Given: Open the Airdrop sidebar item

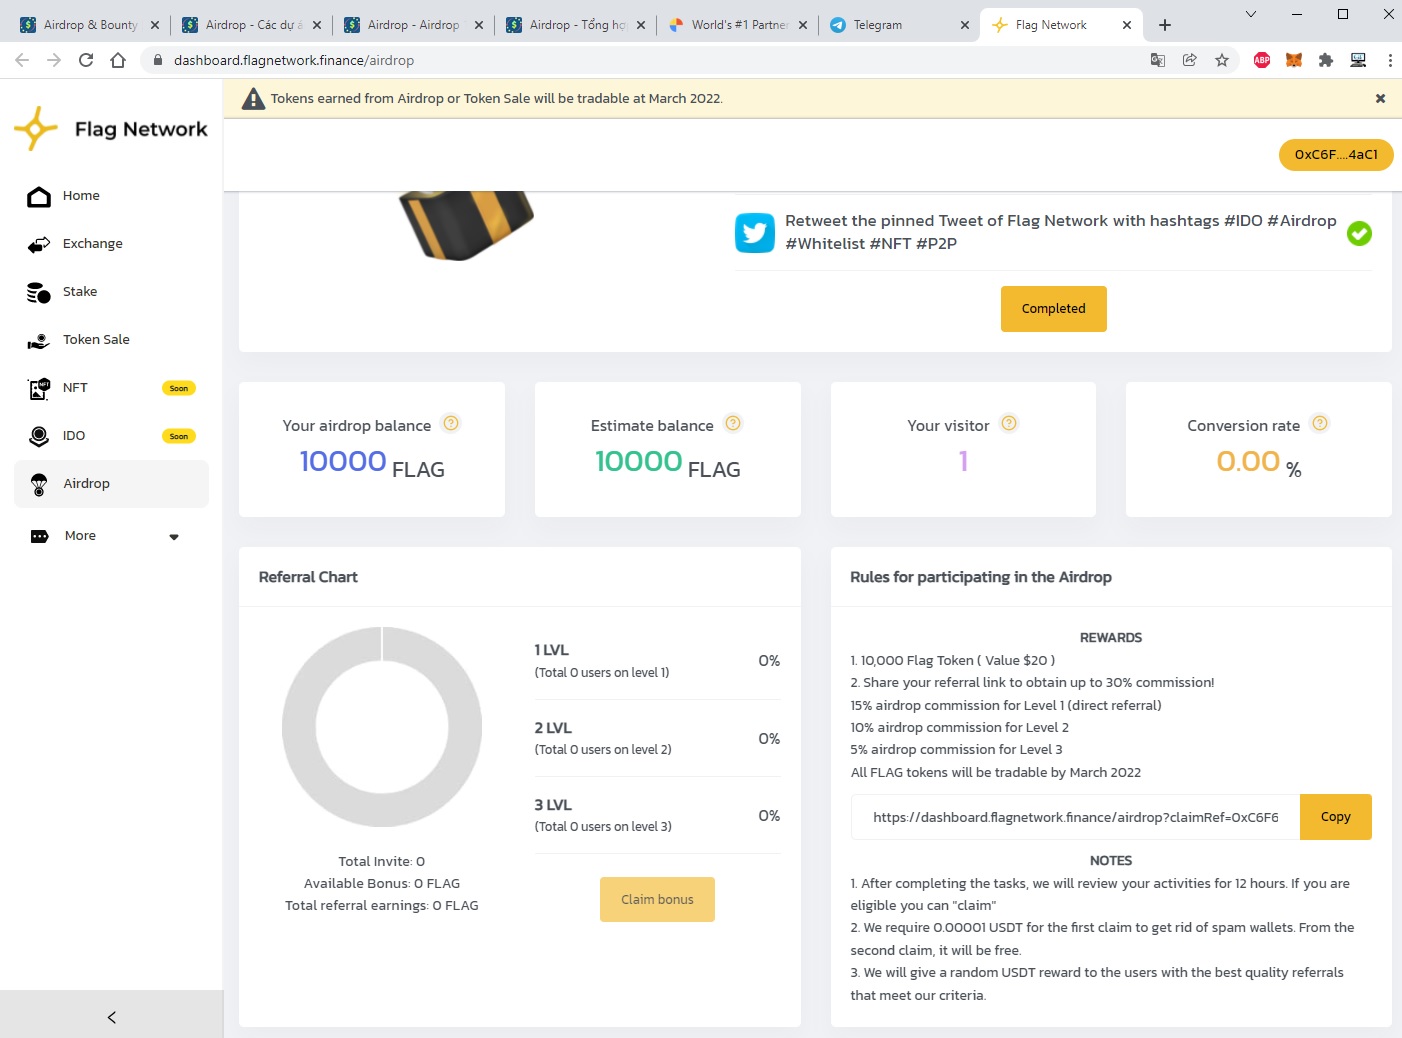Looking at the screenshot, I should 111,484.
